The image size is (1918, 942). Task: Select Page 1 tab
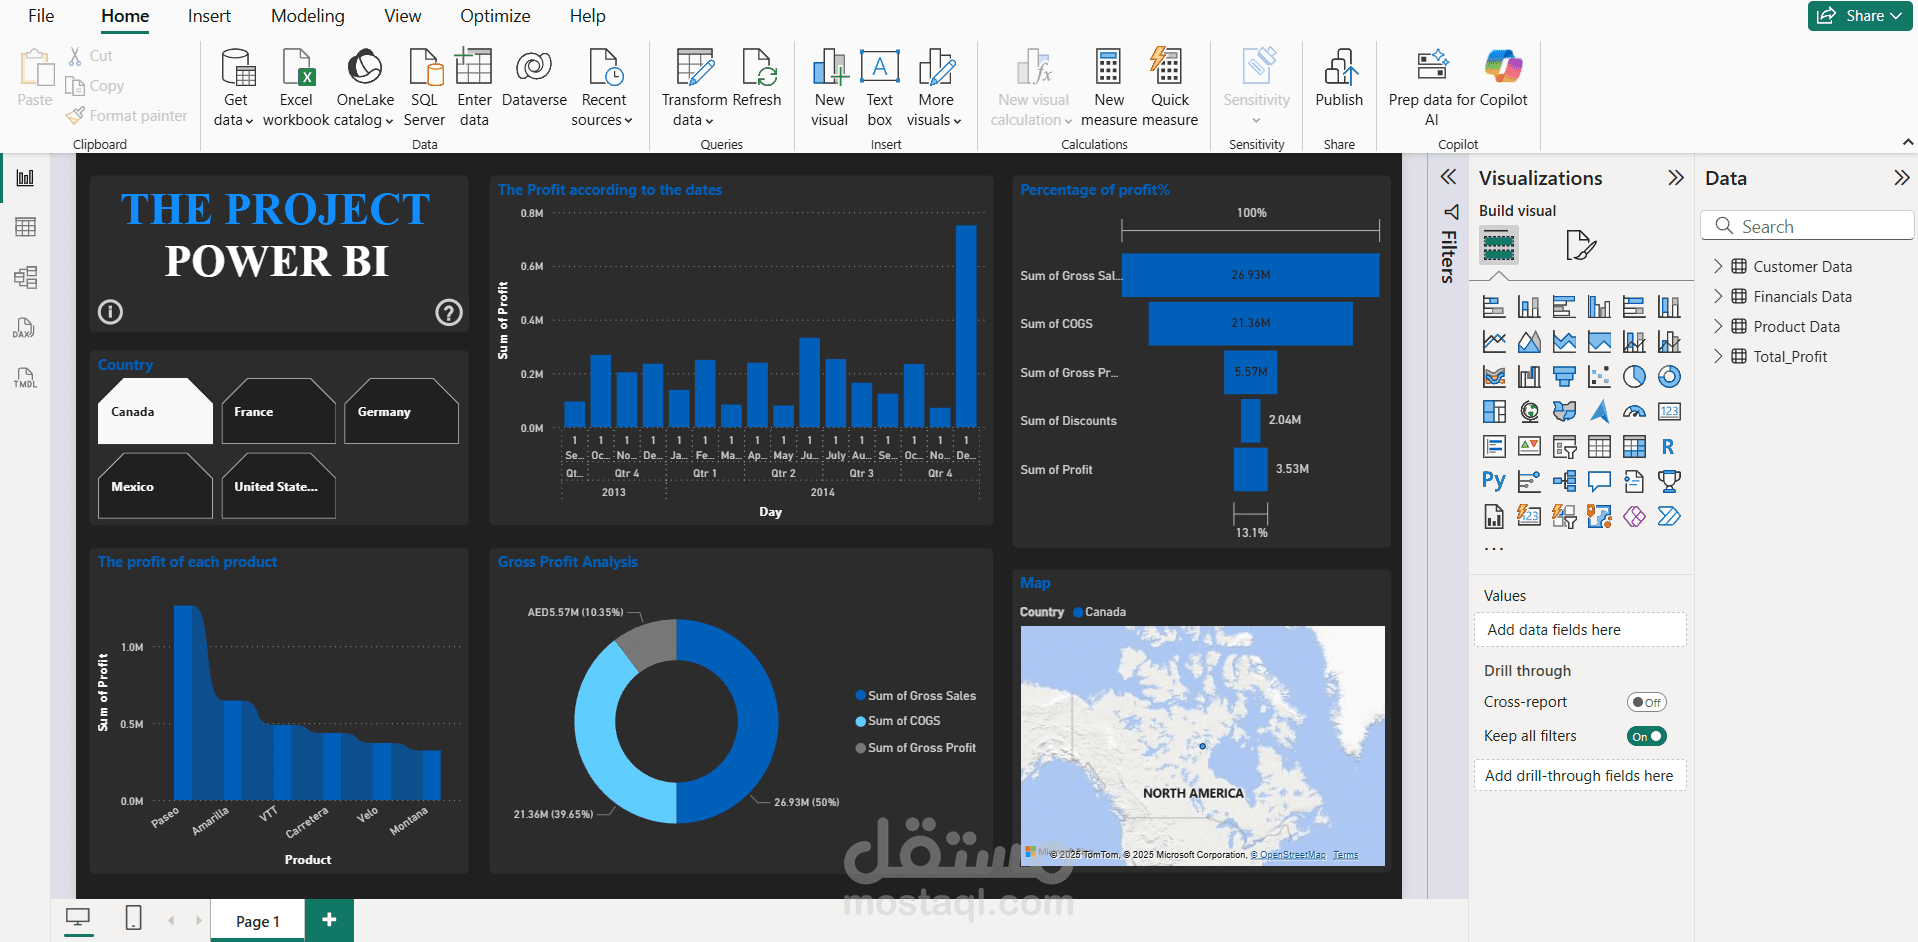[257, 921]
